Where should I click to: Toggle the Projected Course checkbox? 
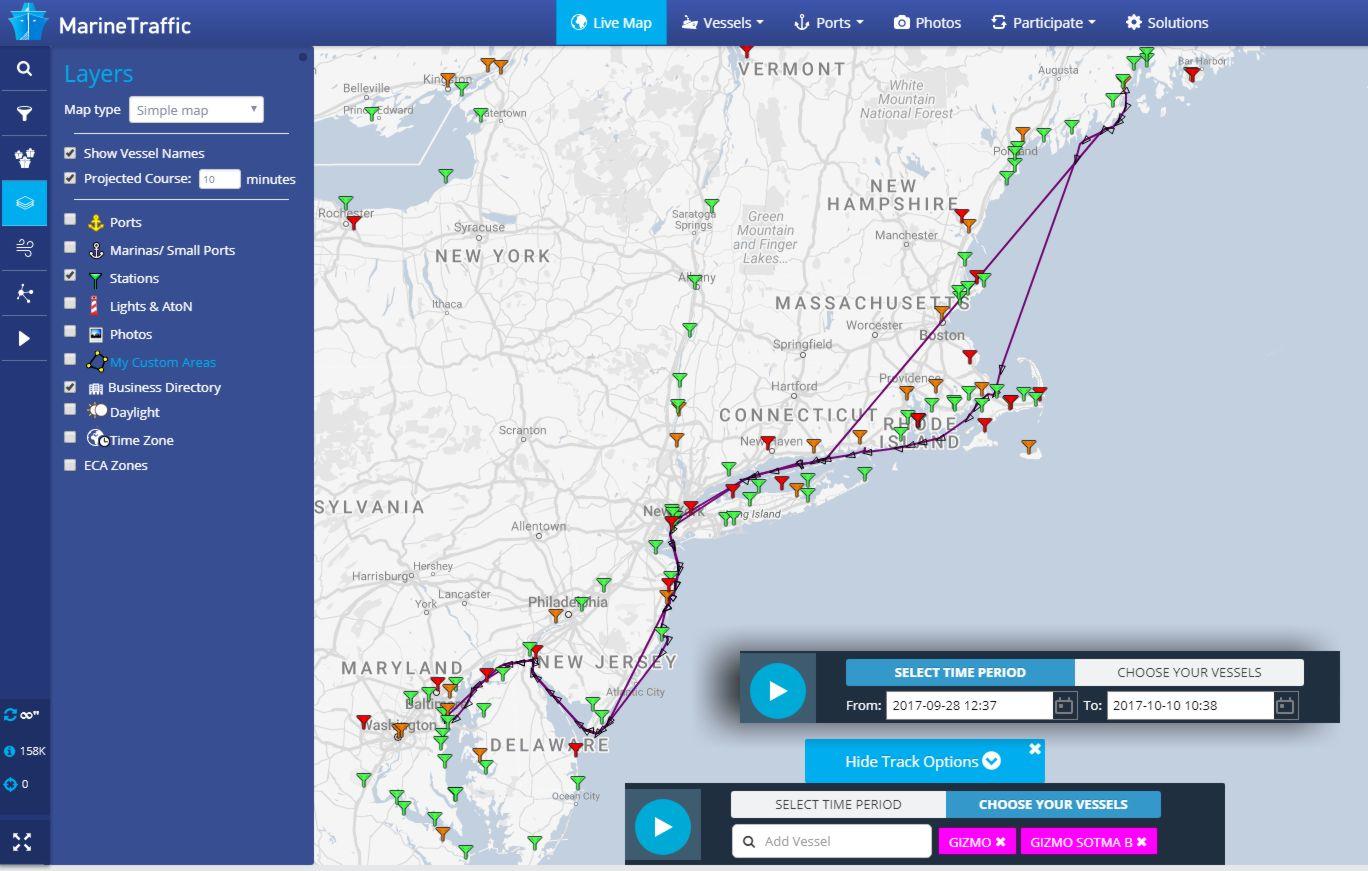pos(70,178)
